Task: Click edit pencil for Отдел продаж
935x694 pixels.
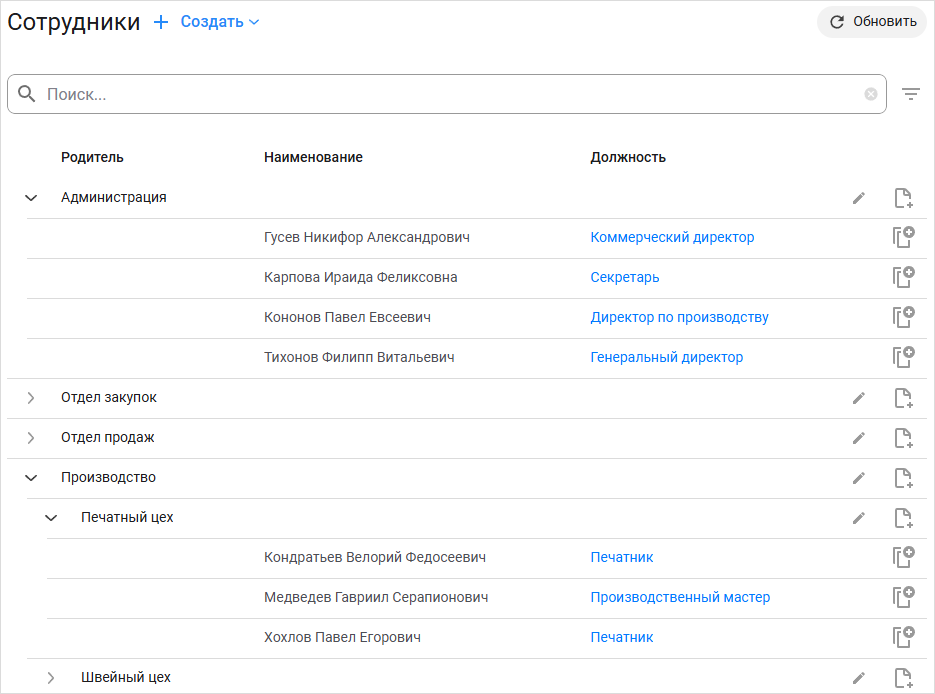Action: point(858,438)
